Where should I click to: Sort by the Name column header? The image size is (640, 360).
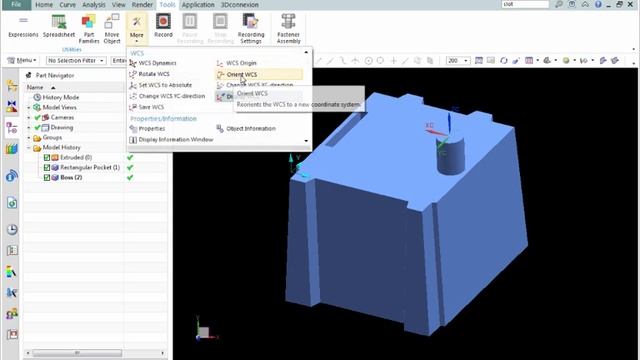click(35, 87)
